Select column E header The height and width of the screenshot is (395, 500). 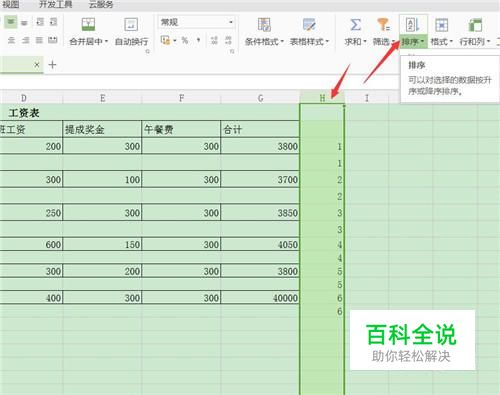point(102,98)
